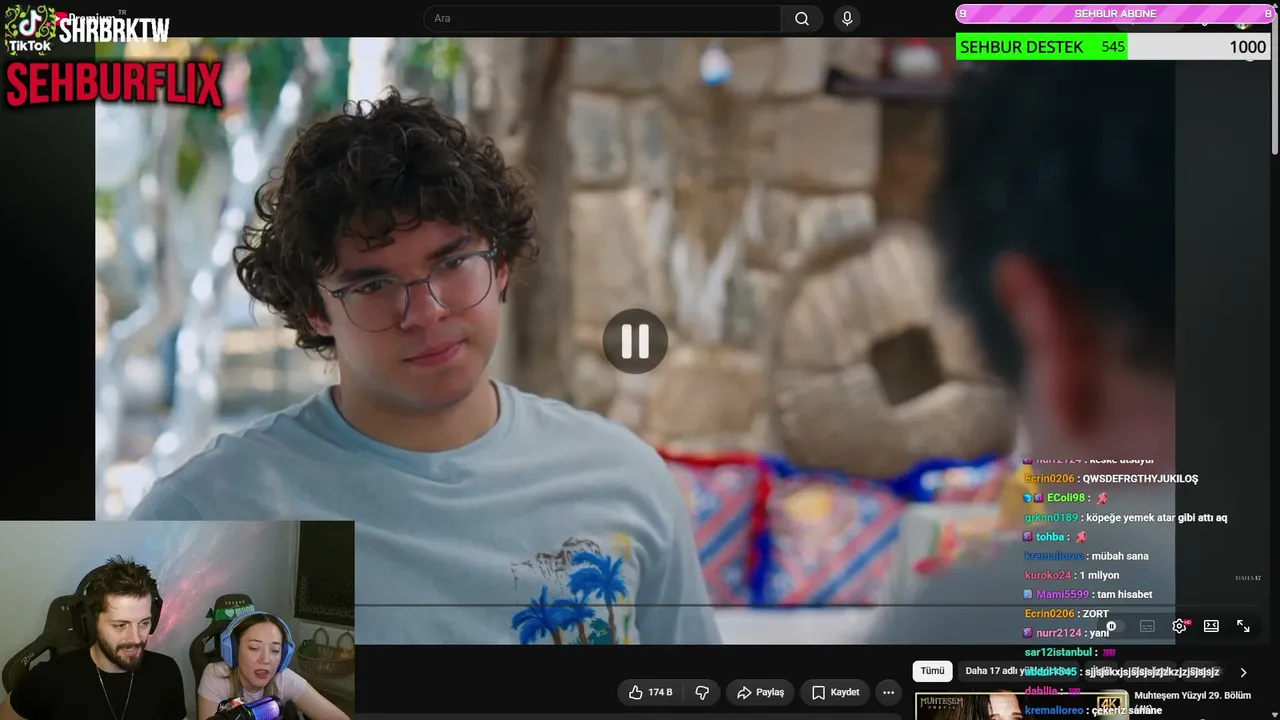Viewport: 1280px width, 720px height.
Task: Toggle subtitles (closed captions) button
Action: (1147, 626)
